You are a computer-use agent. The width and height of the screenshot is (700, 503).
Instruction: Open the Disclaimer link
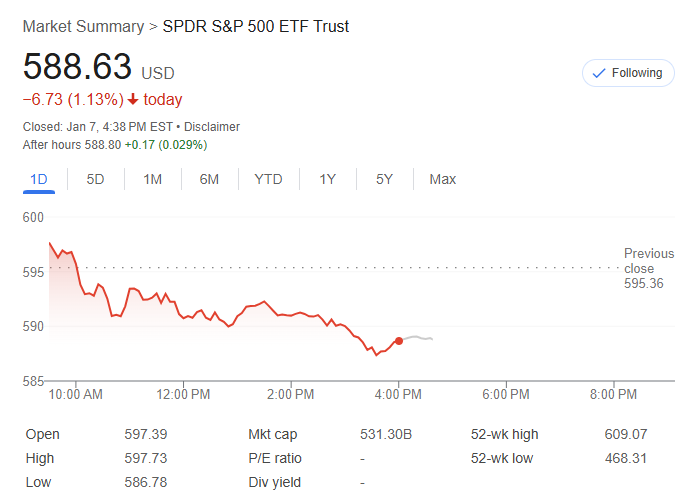coord(212,127)
